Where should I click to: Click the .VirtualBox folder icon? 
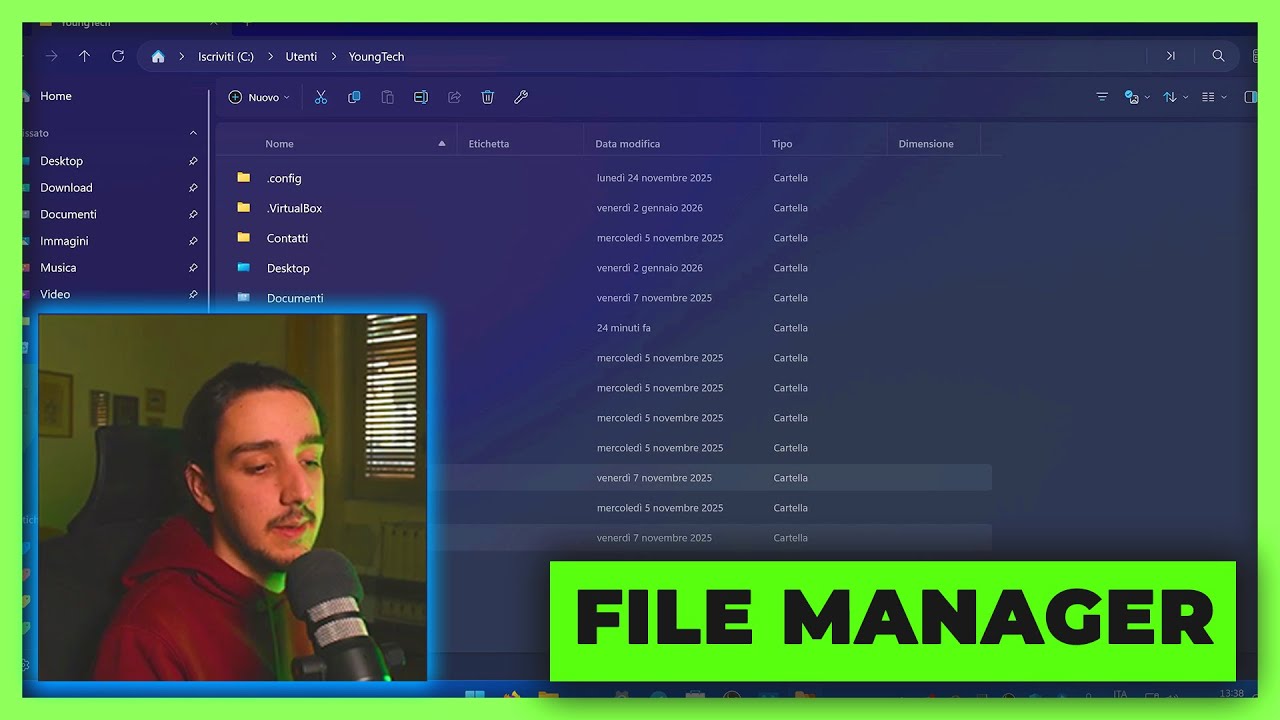coord(244,207)
